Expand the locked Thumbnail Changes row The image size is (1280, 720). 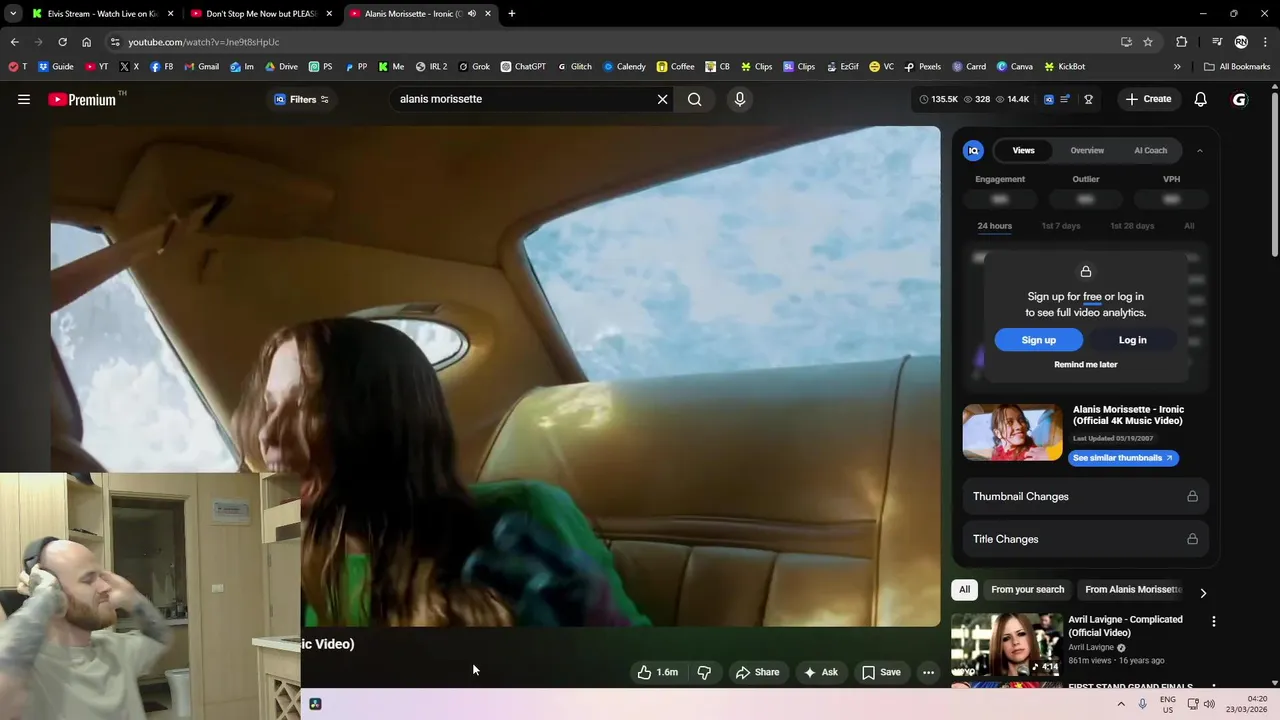[1085, 496]
